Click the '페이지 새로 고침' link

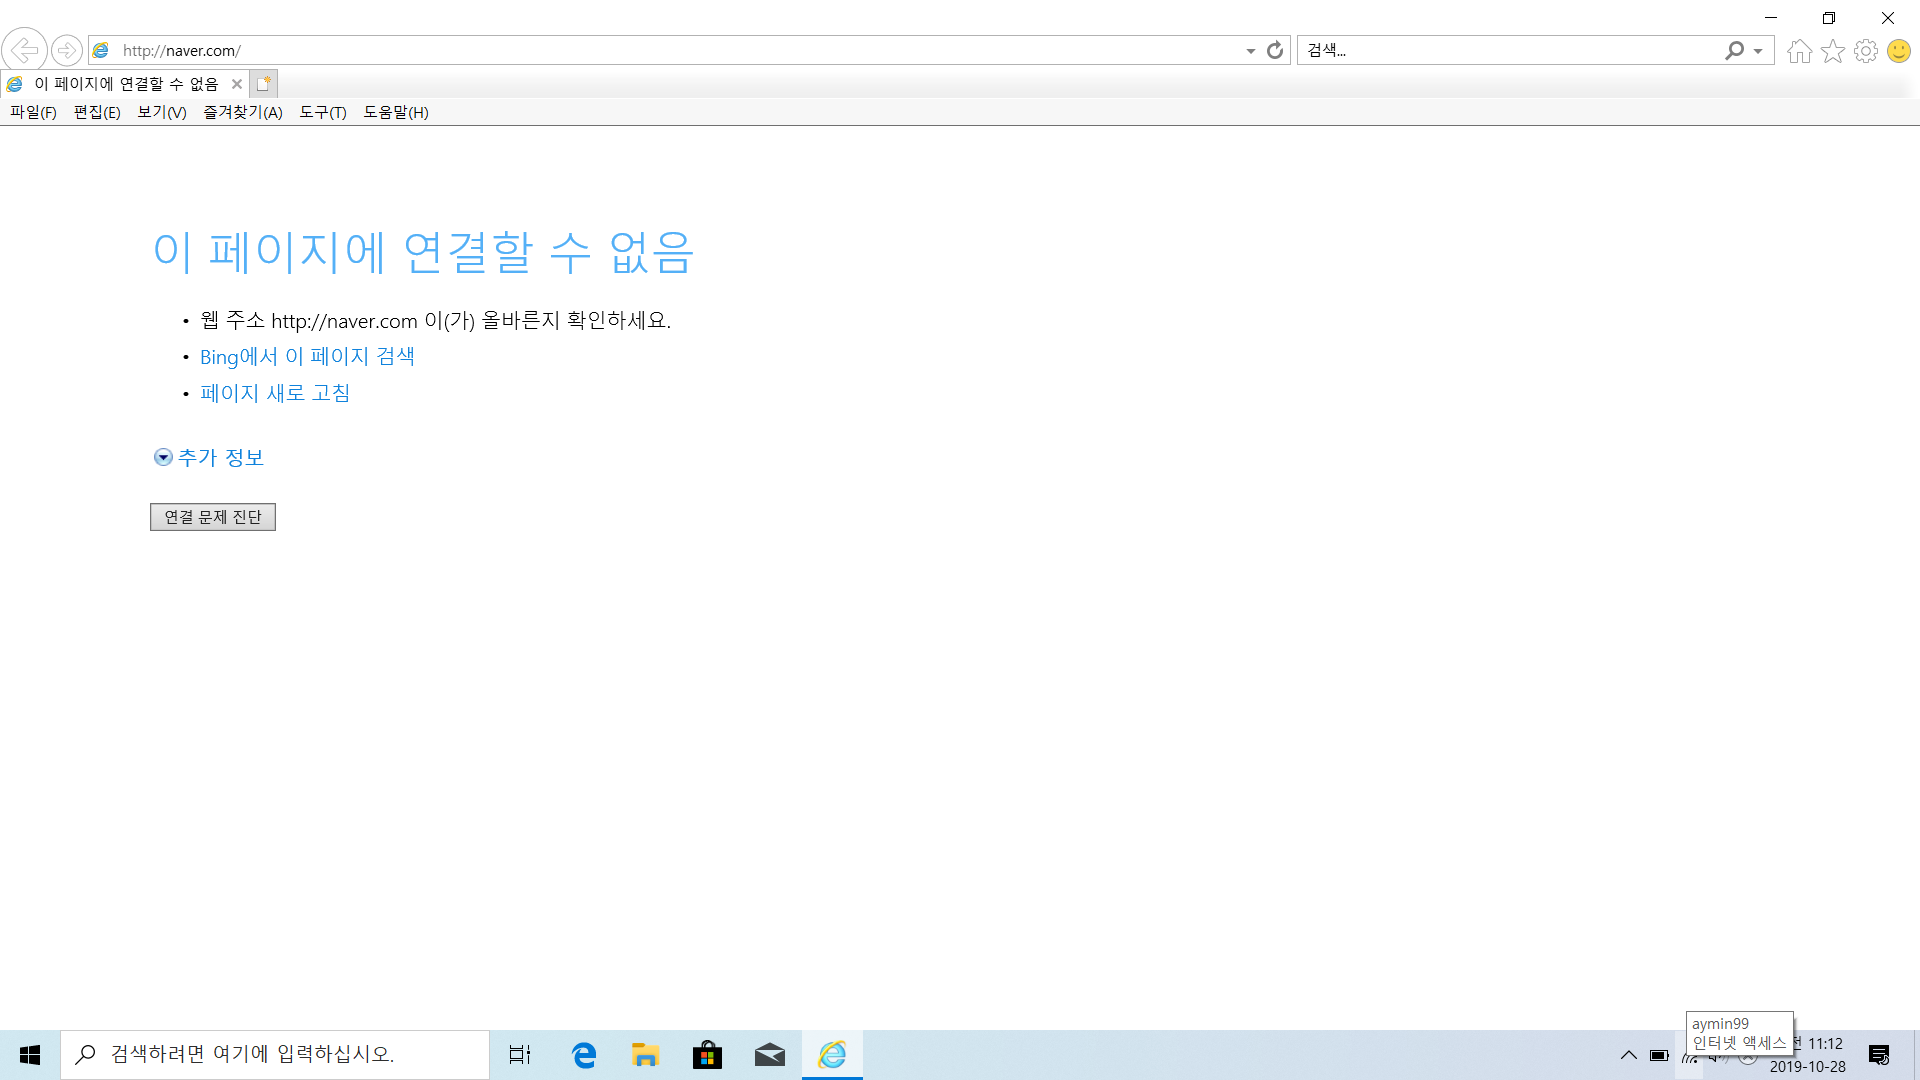(x=275, y=394)
